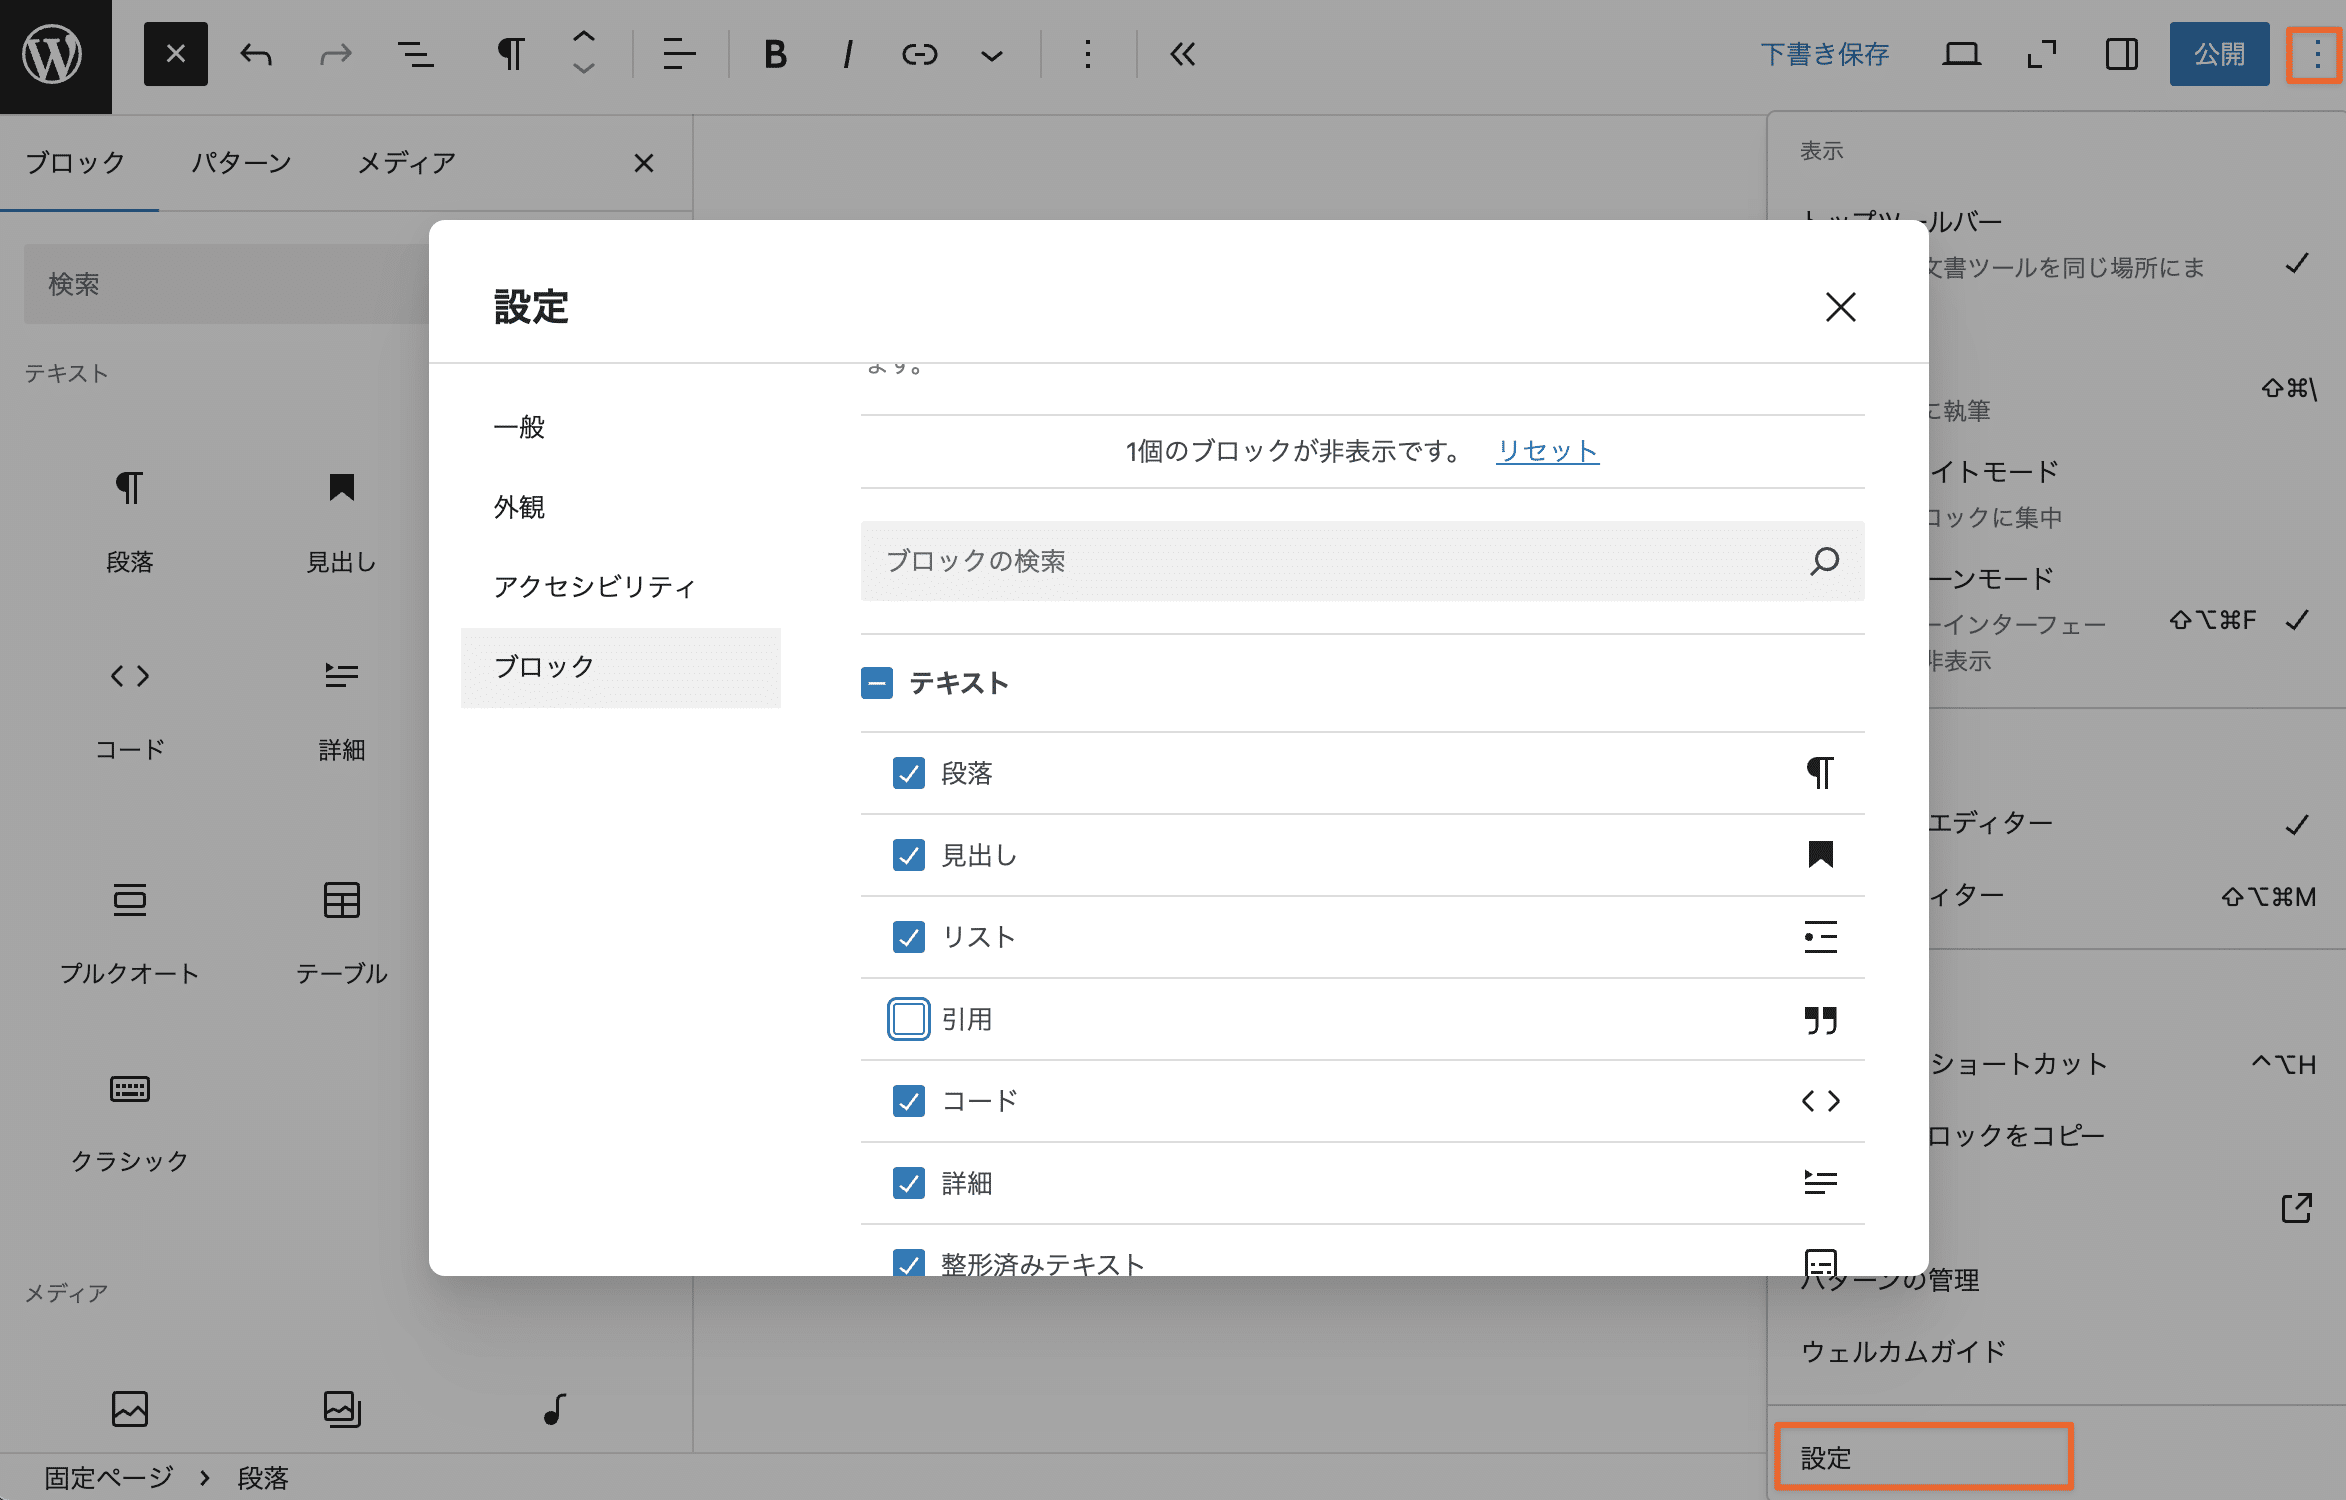Open the 一般 settings section
This screenshot has height=1500, width=2346.
tap(620, 428)
